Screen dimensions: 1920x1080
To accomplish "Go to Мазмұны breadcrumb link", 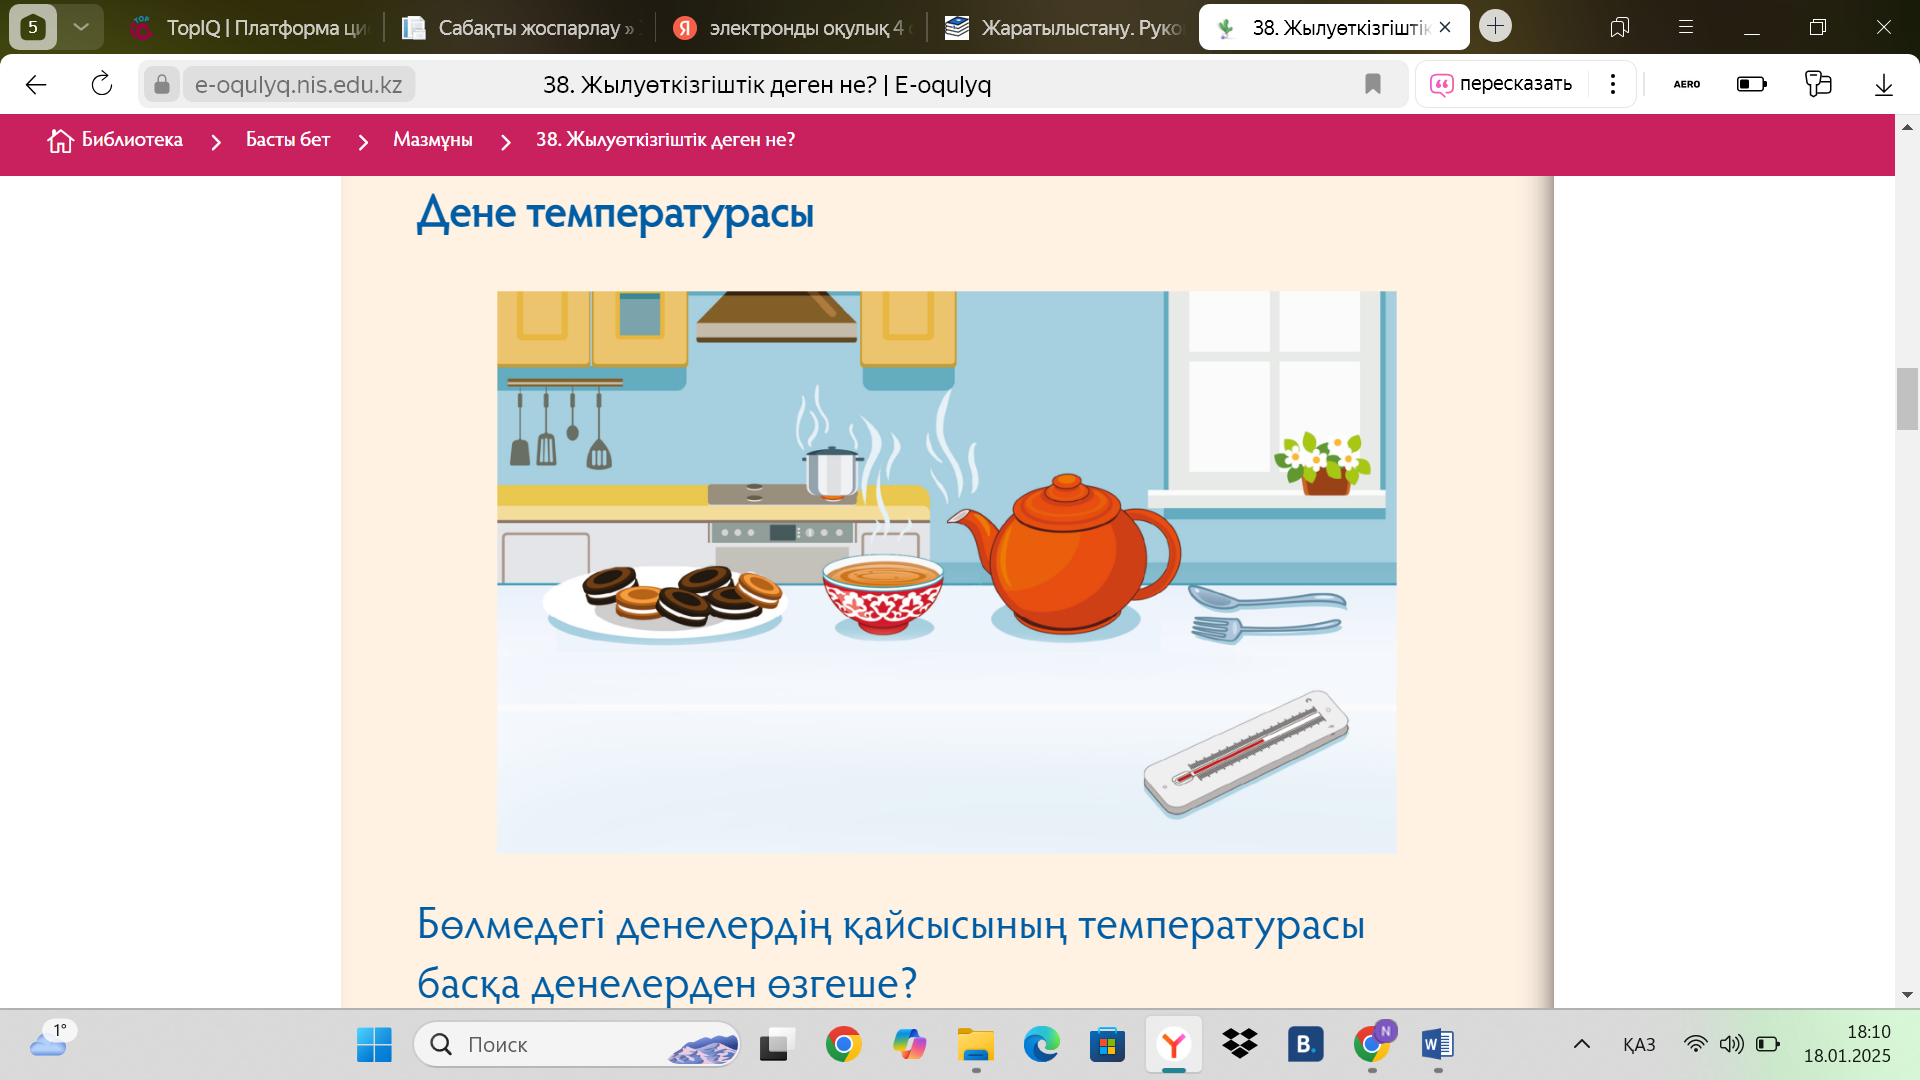I will click(432, 140).
